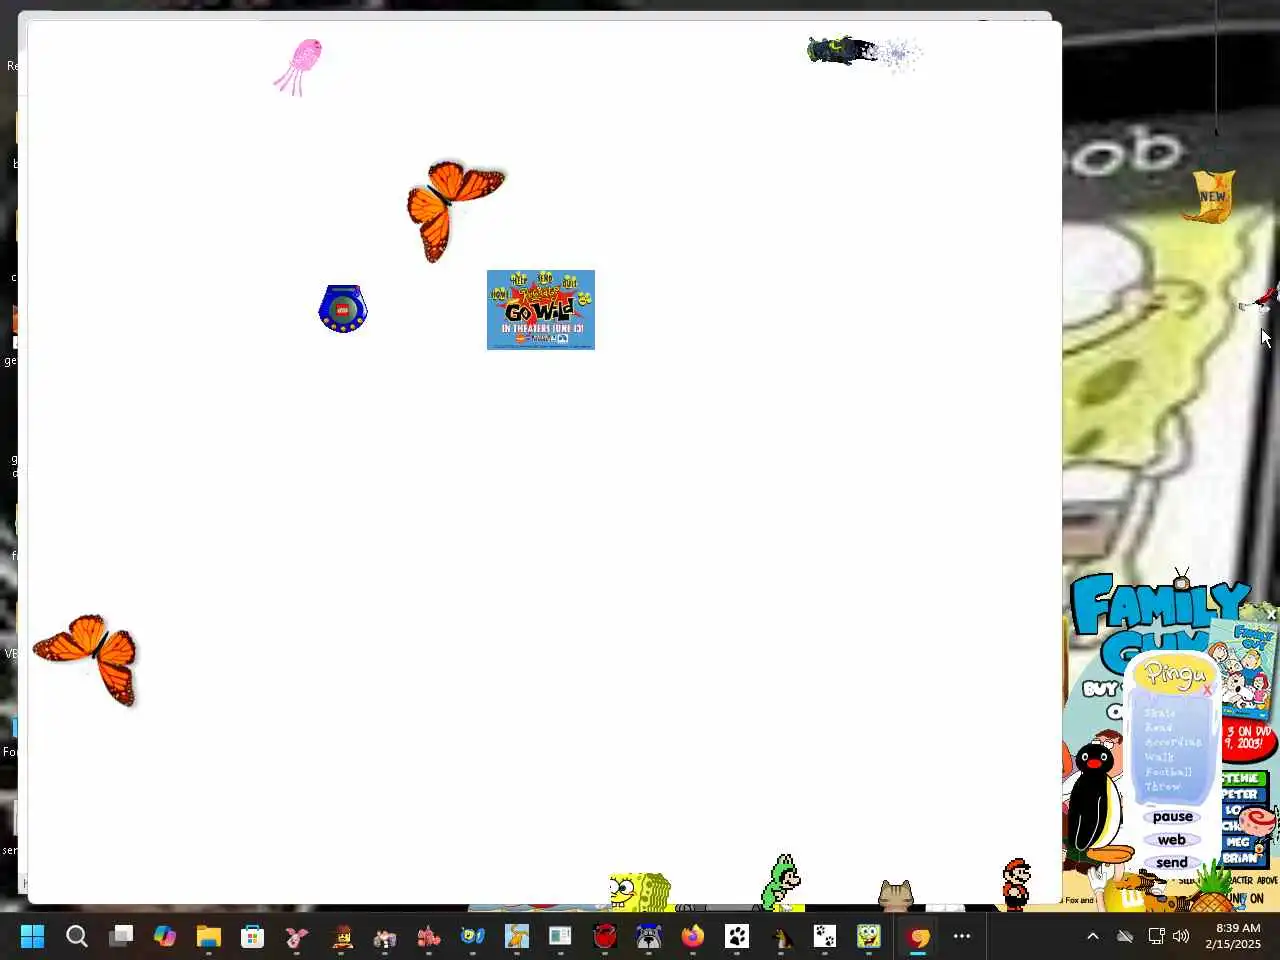Click the network status tray icon

(x=1156, y=936)
